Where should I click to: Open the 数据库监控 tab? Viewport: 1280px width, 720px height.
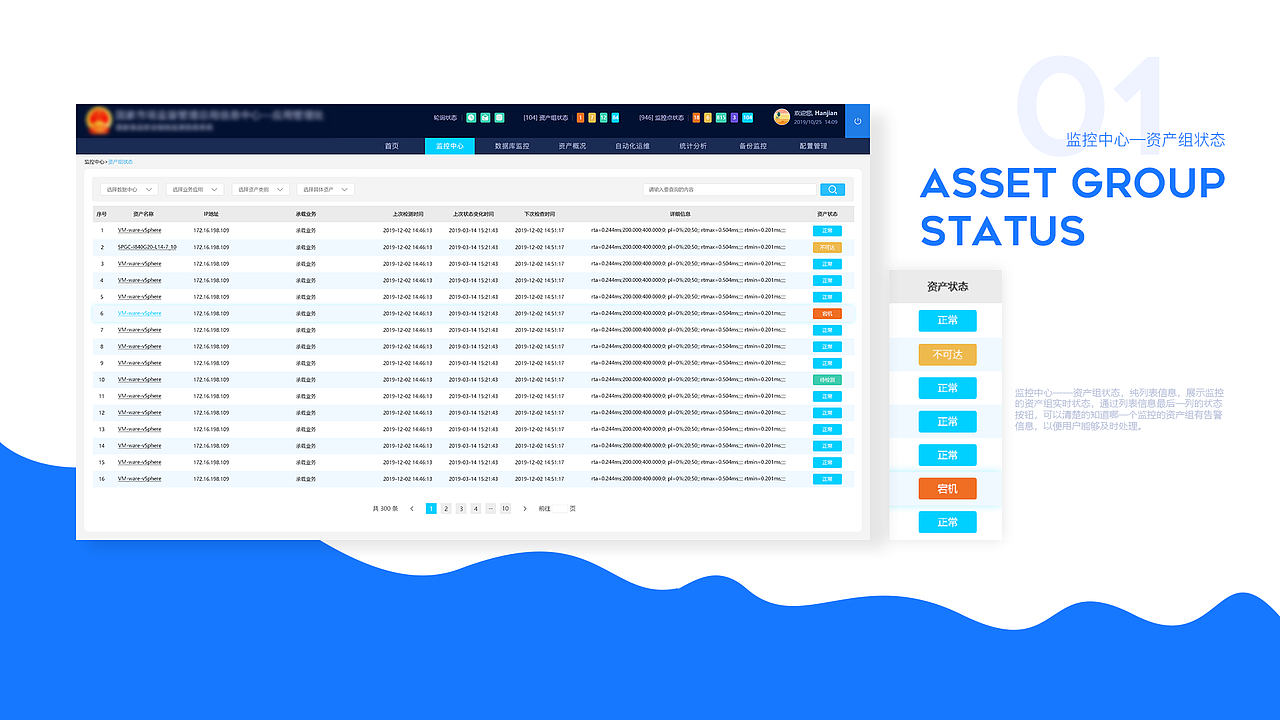coord(512,146)
